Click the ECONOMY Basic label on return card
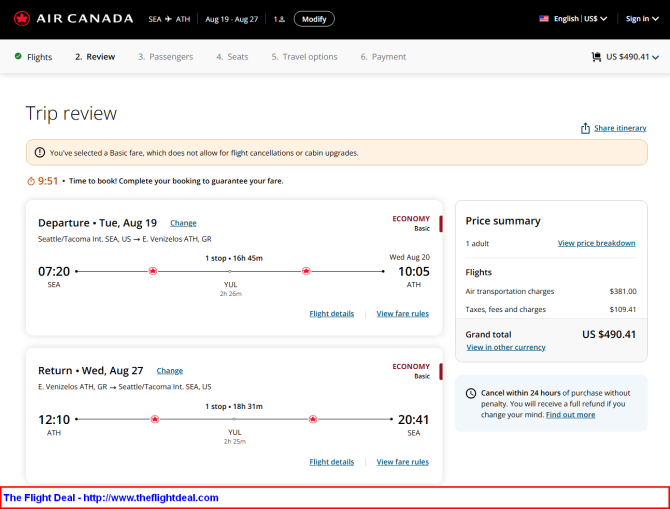Screen dimensions: 670x509 pyautogui.click(x=411, y=371)
